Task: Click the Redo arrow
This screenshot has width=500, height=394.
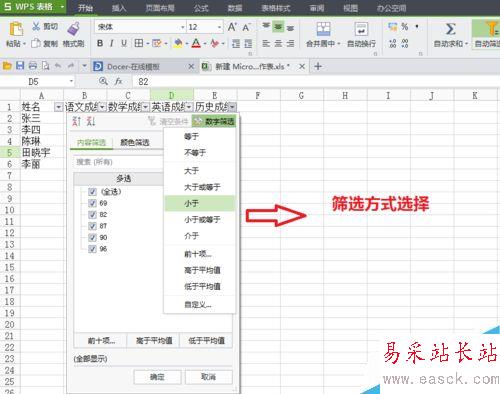Action: [71, 66]
